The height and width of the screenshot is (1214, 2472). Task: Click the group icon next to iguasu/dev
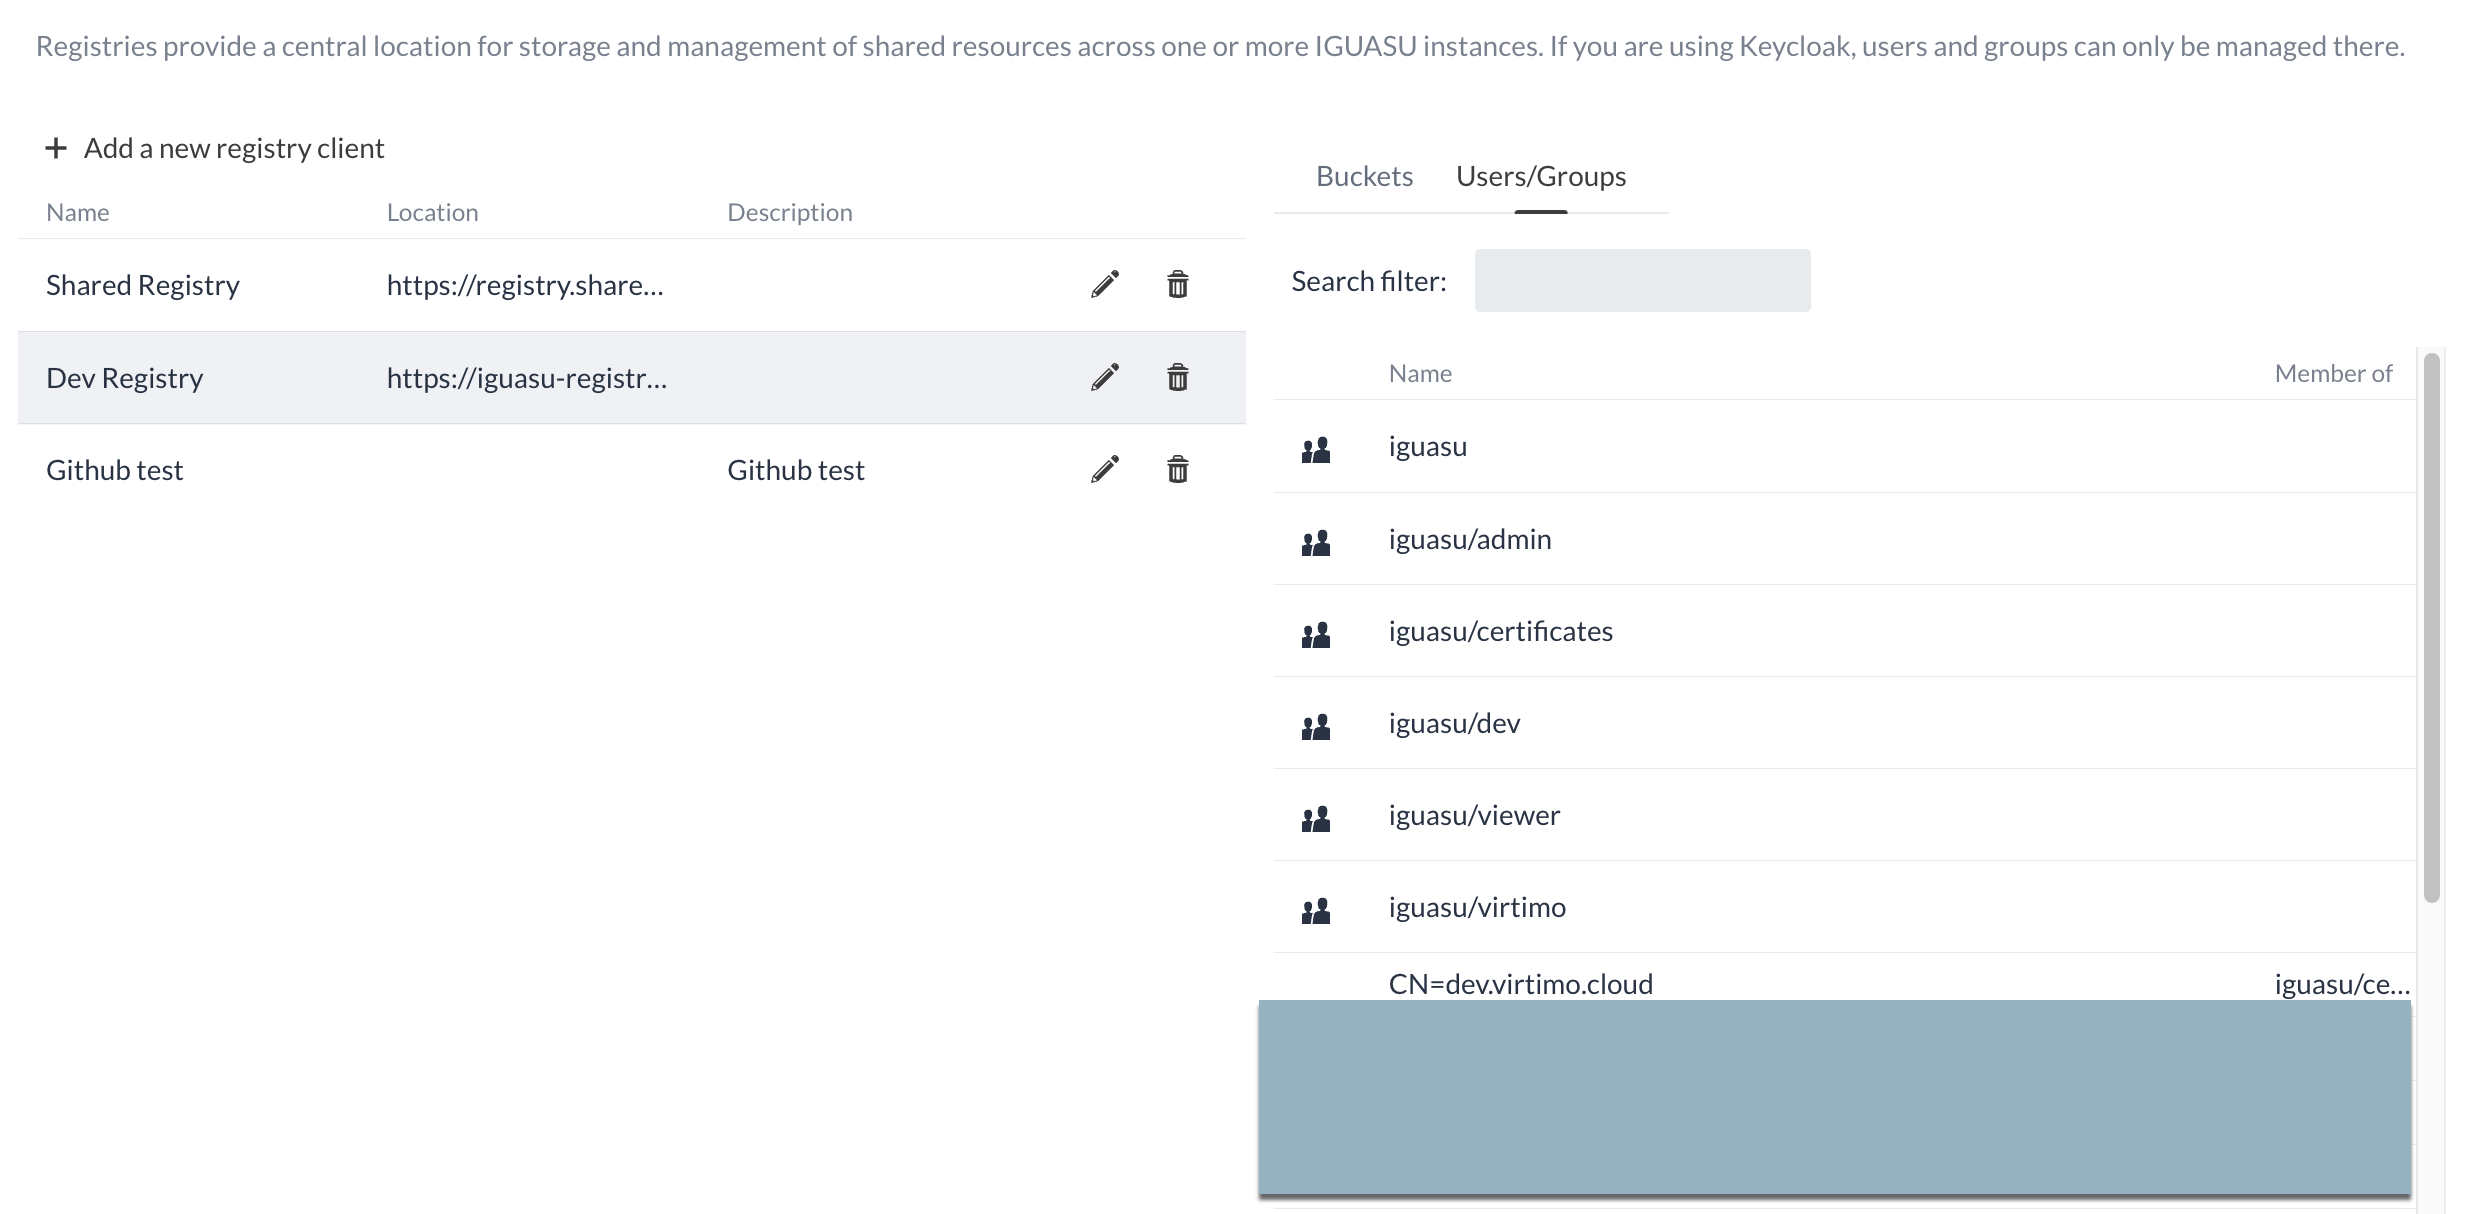tap(1316, 724)
